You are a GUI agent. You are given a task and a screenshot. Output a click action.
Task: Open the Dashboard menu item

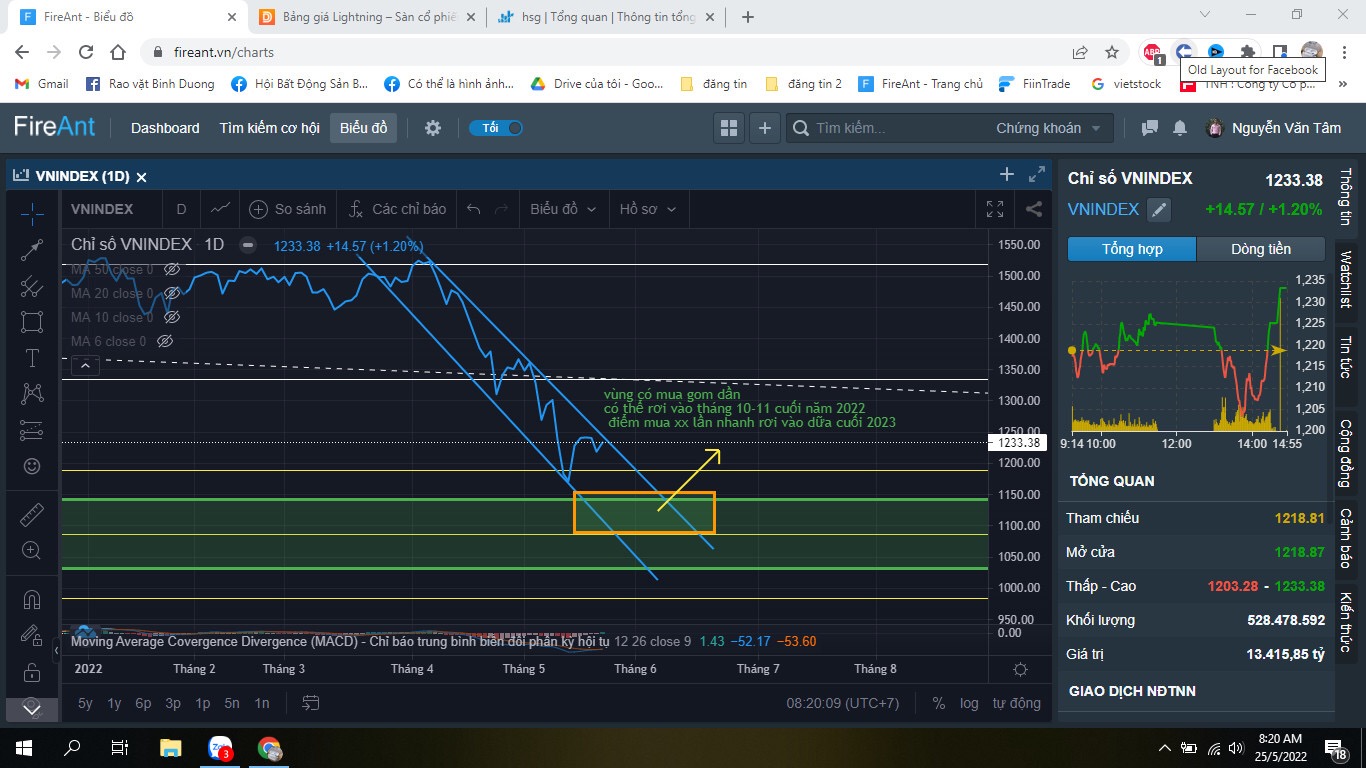click(x=165, y=128)
